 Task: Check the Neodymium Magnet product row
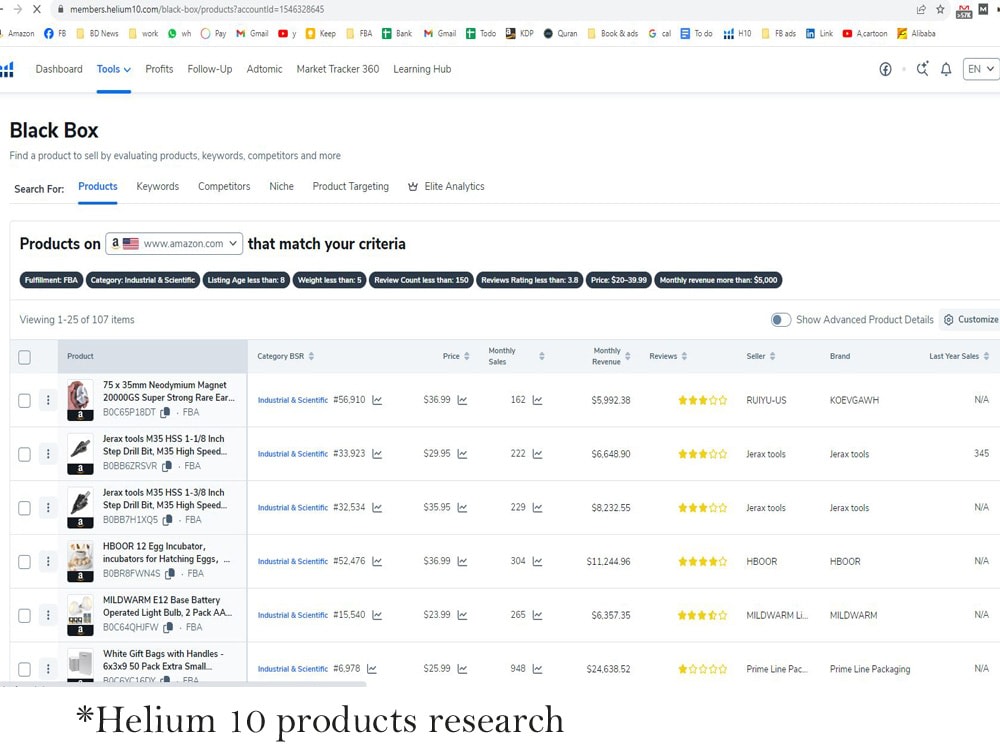click(24, 401)
